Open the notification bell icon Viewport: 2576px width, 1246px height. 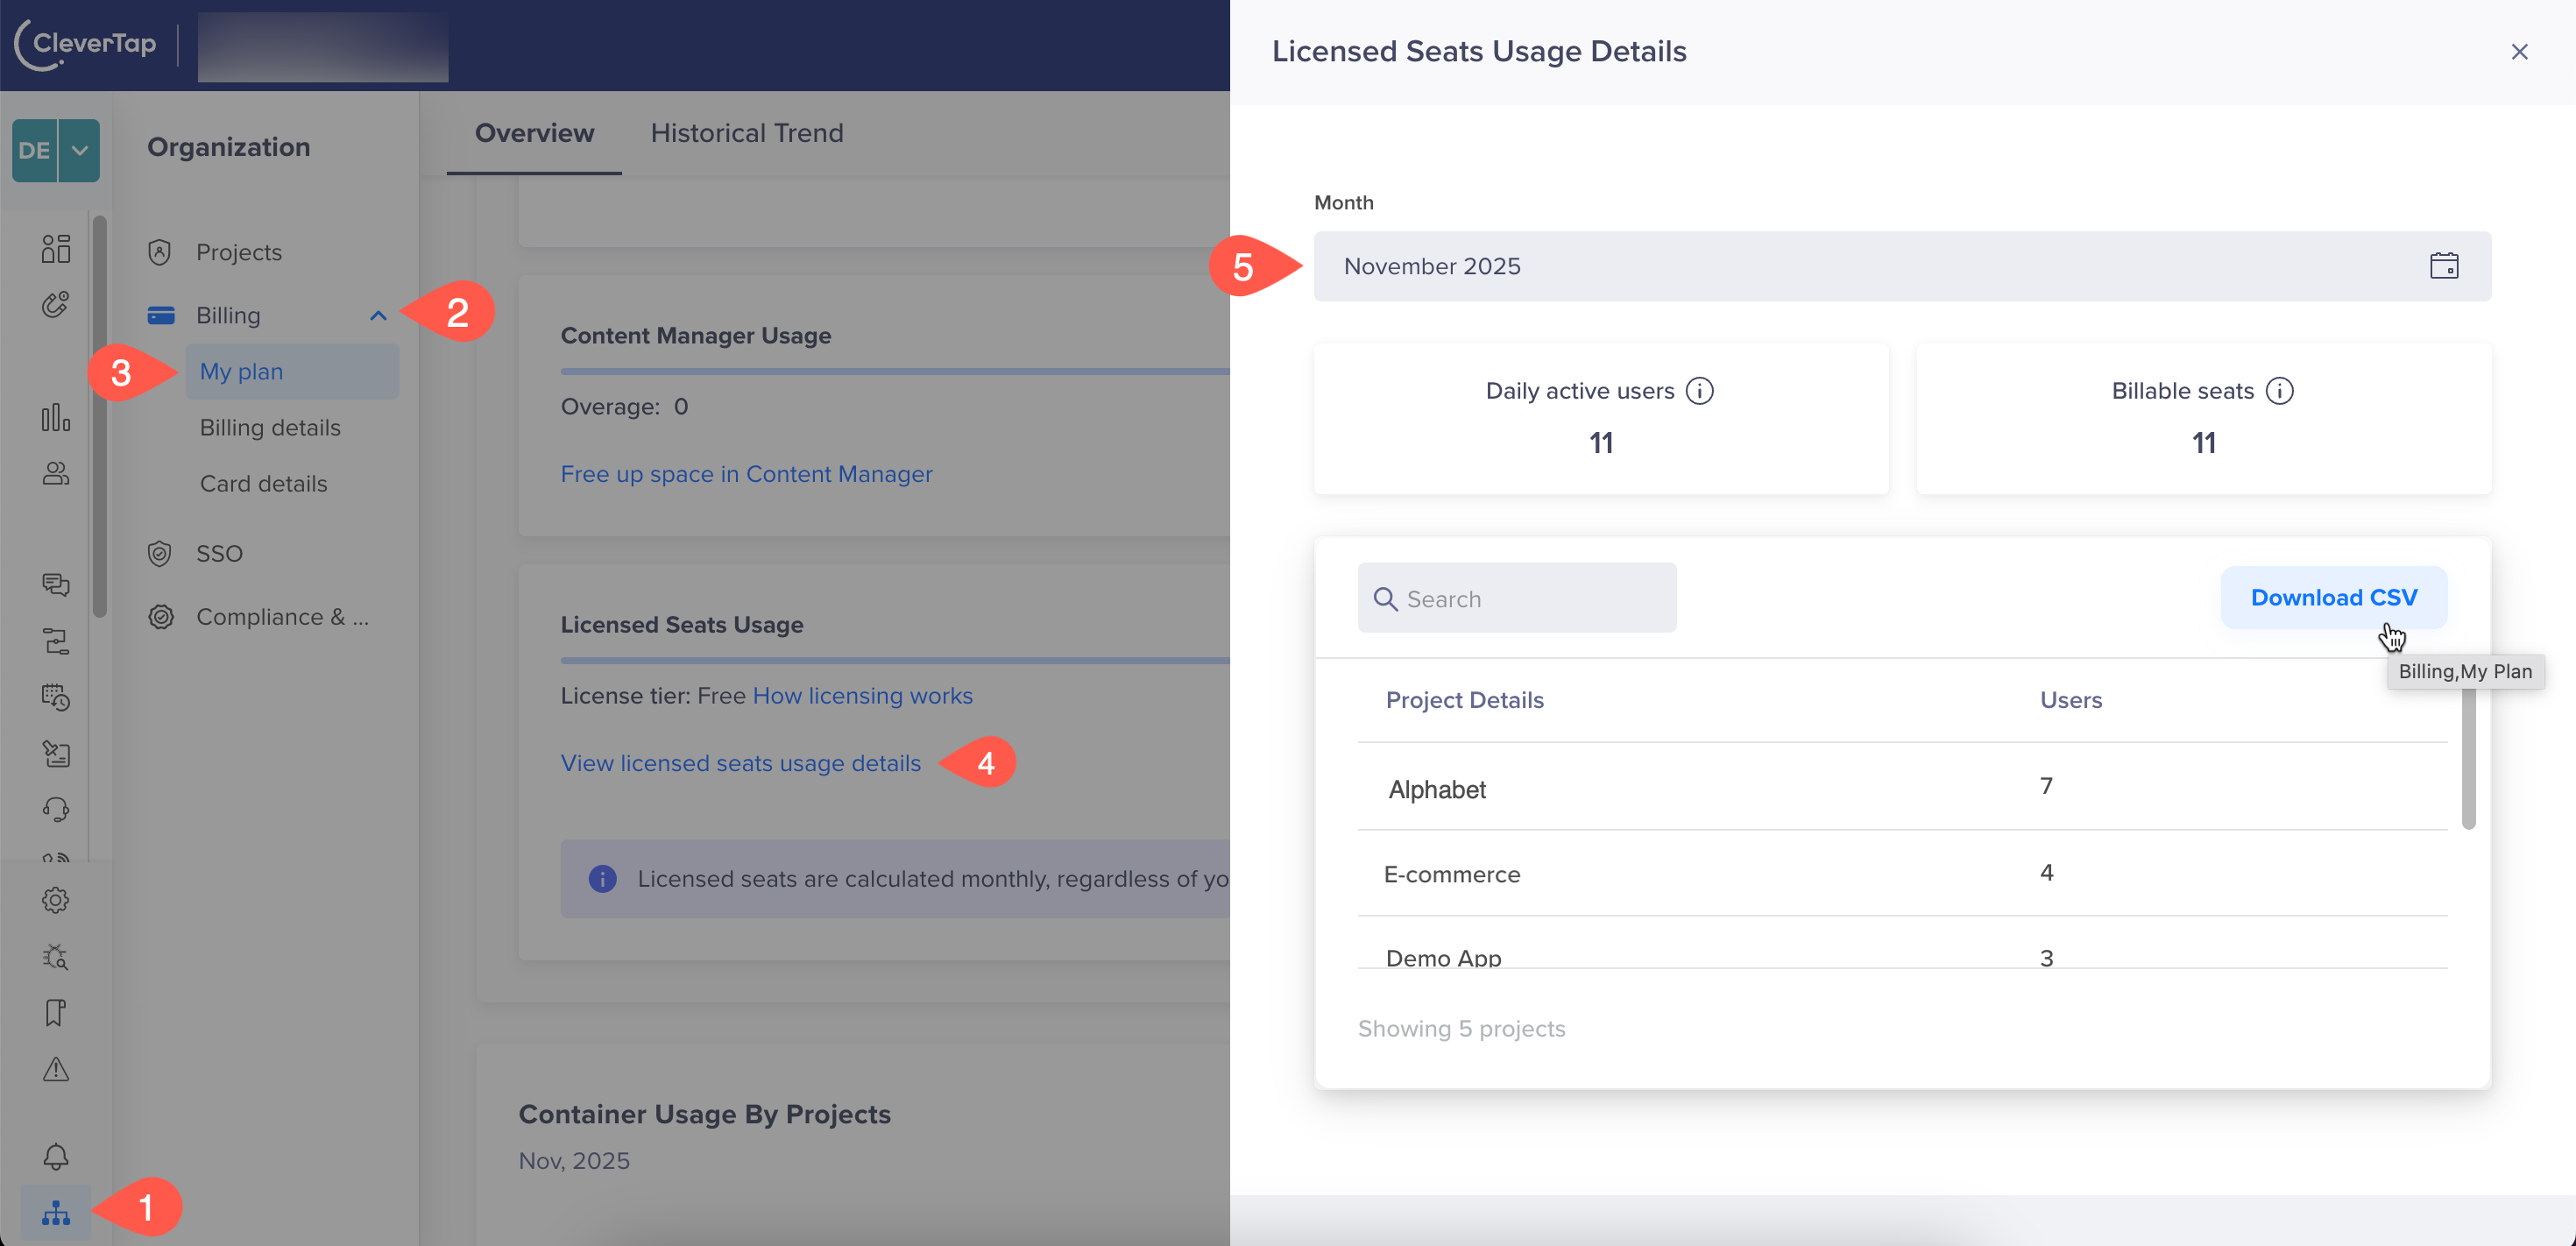[x=55, y=1156]
